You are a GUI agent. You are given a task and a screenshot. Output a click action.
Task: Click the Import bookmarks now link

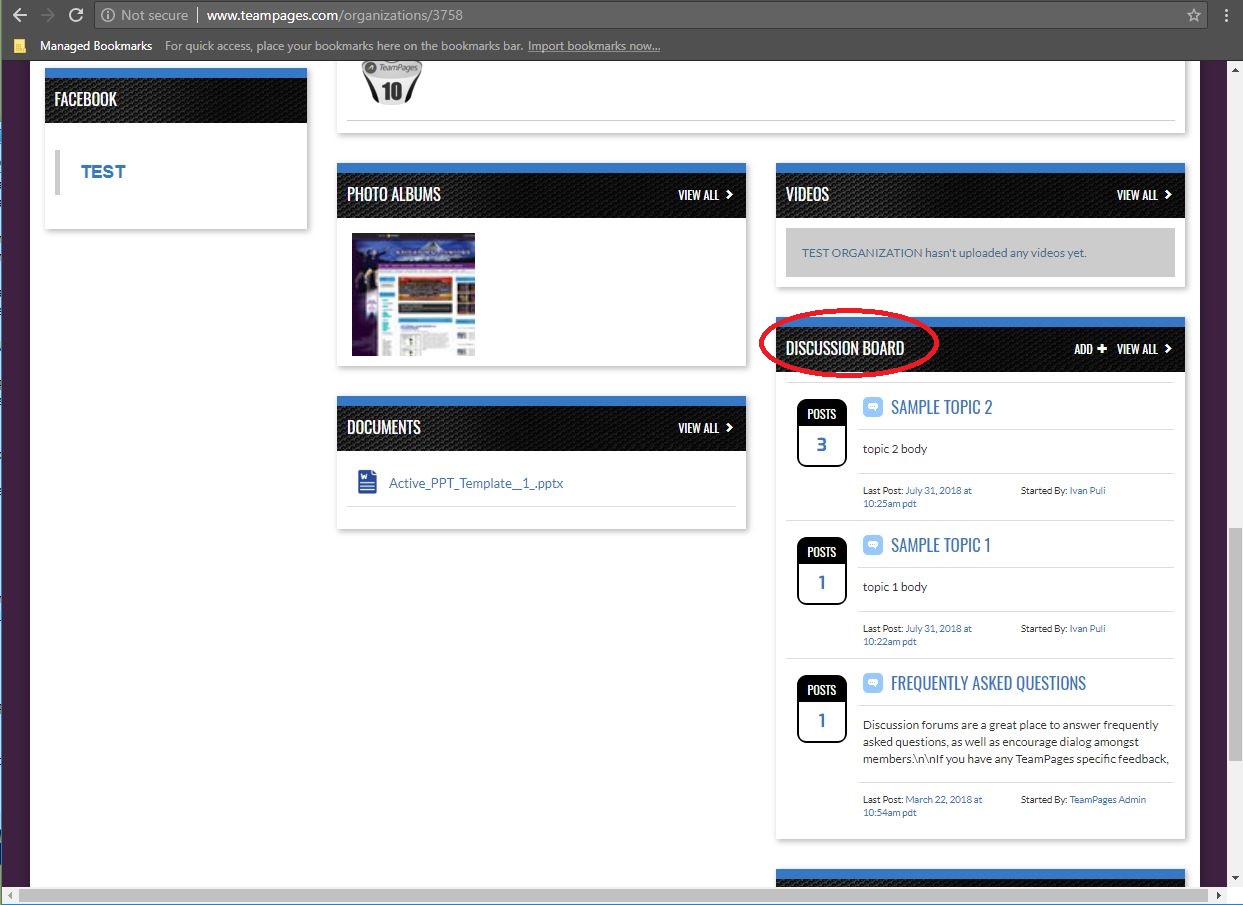[x=594, y=45]
